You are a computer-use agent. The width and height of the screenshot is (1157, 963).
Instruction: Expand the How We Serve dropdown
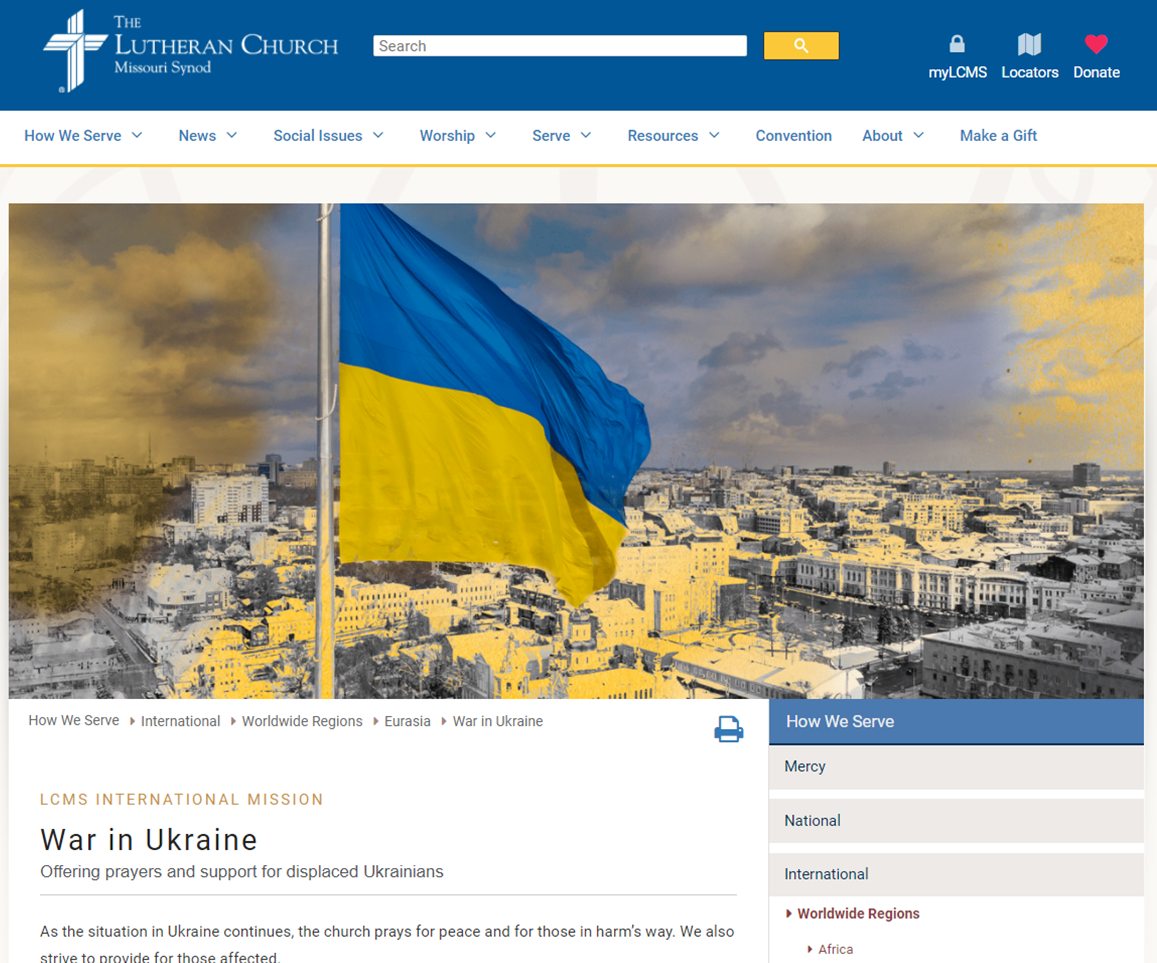(x=137, y=136)
